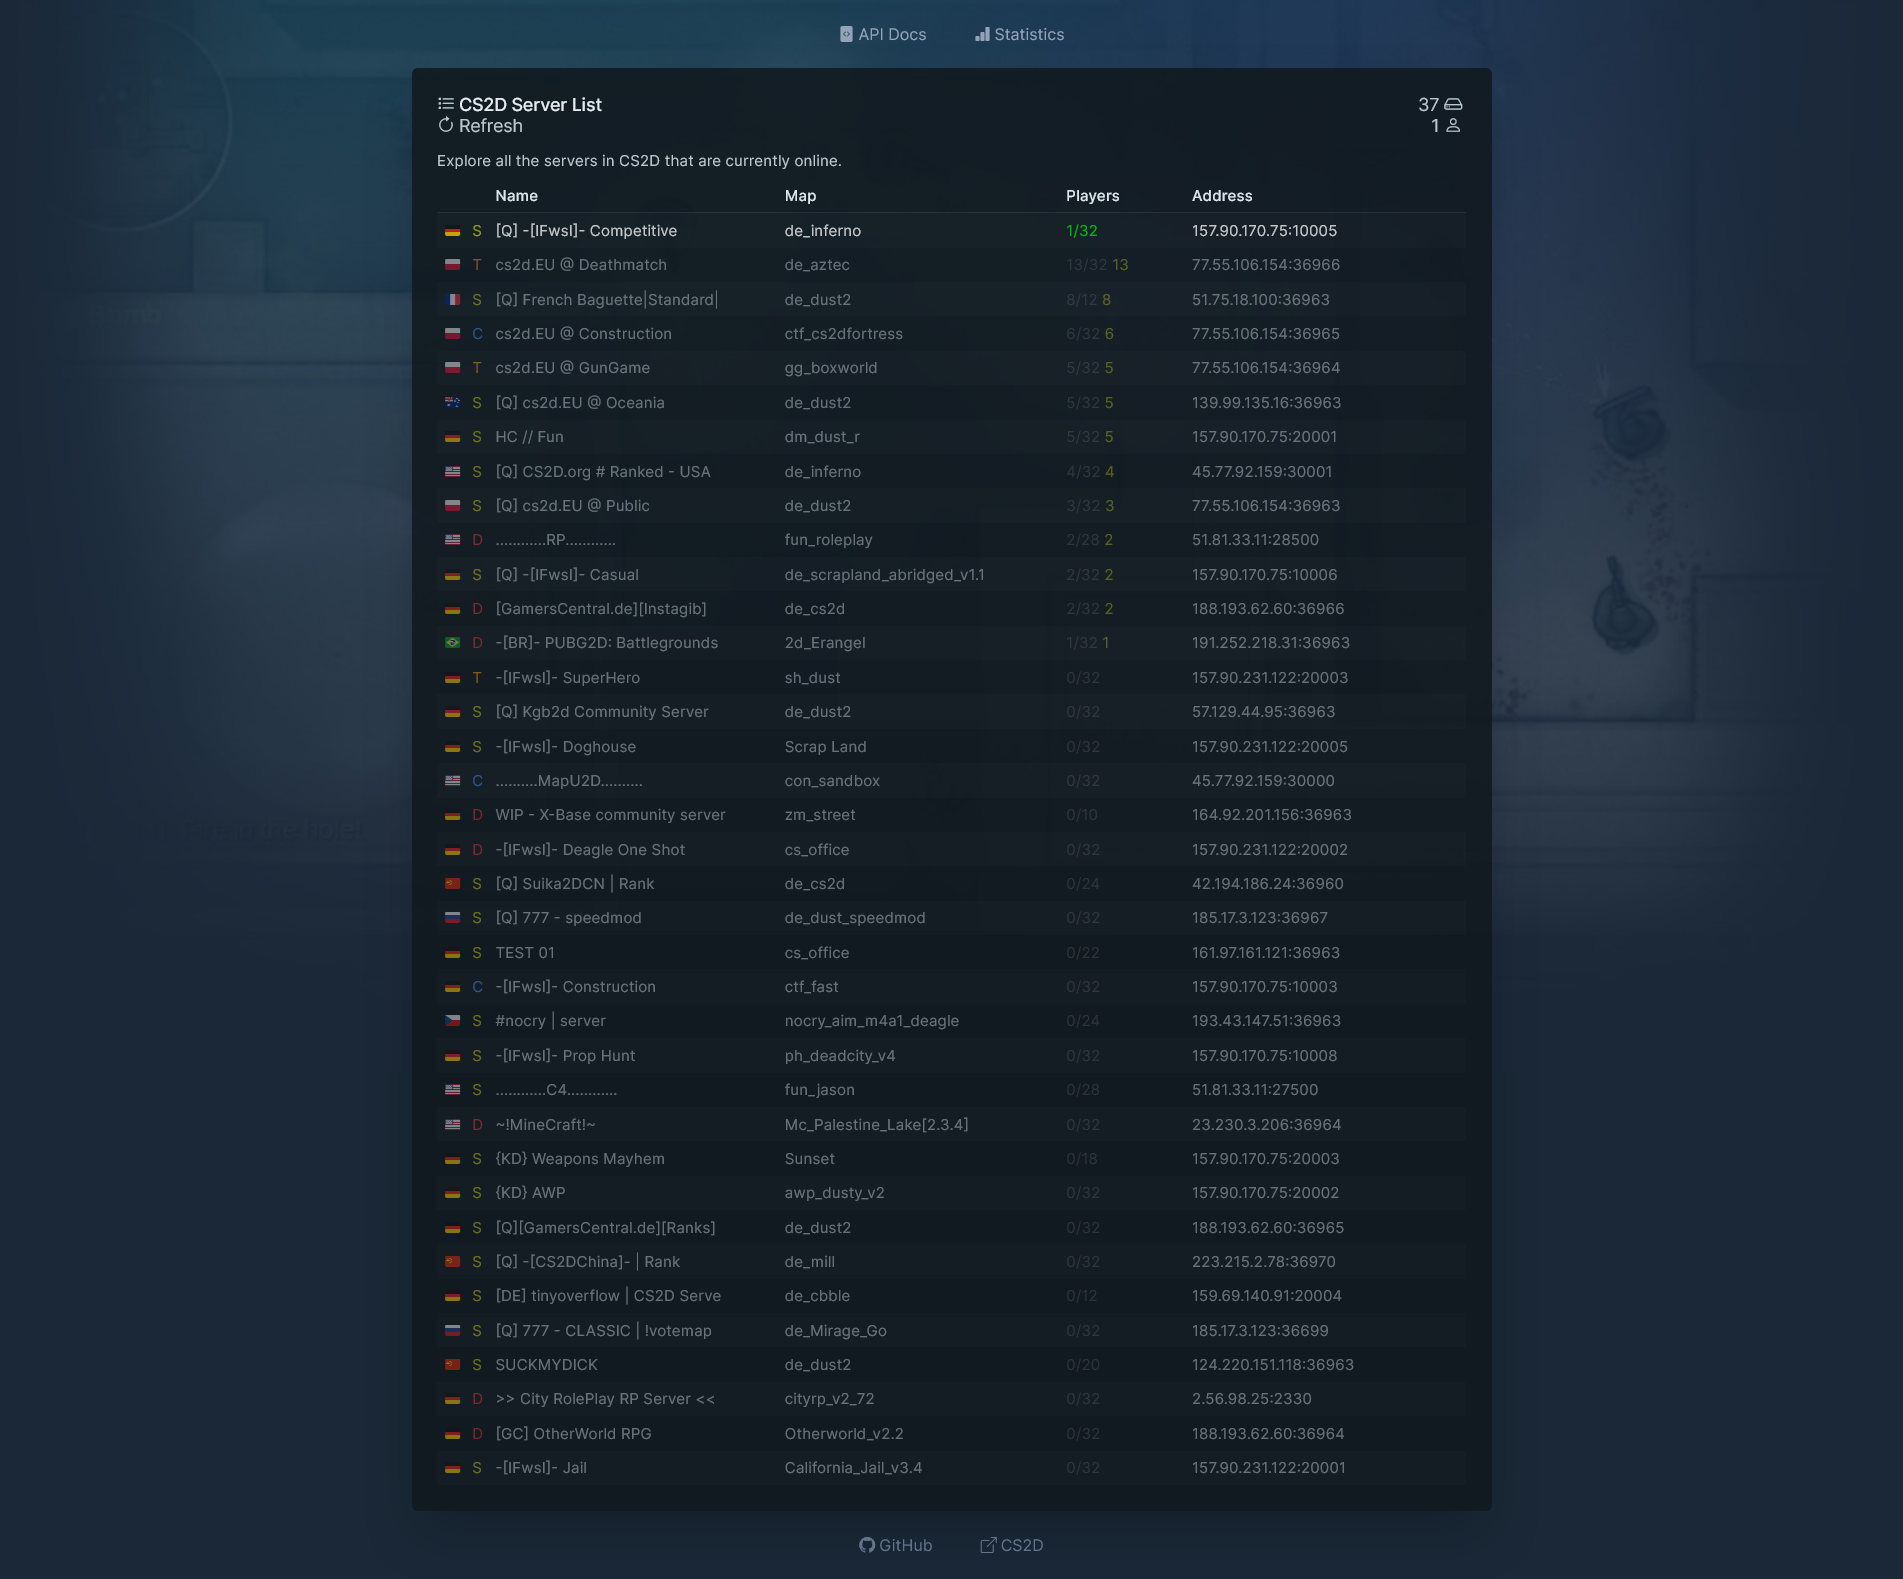Open the Statistics page link

tap(1019, 34)
